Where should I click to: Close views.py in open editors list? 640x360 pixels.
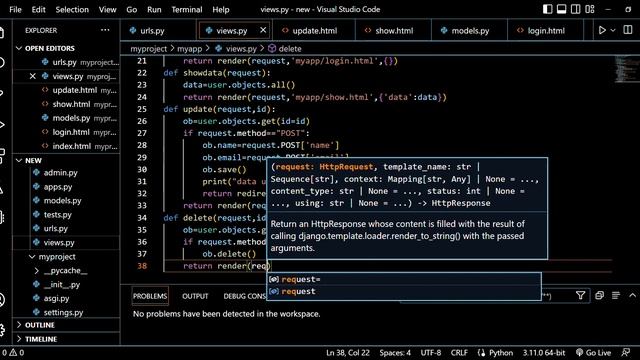tap(33, 76)
